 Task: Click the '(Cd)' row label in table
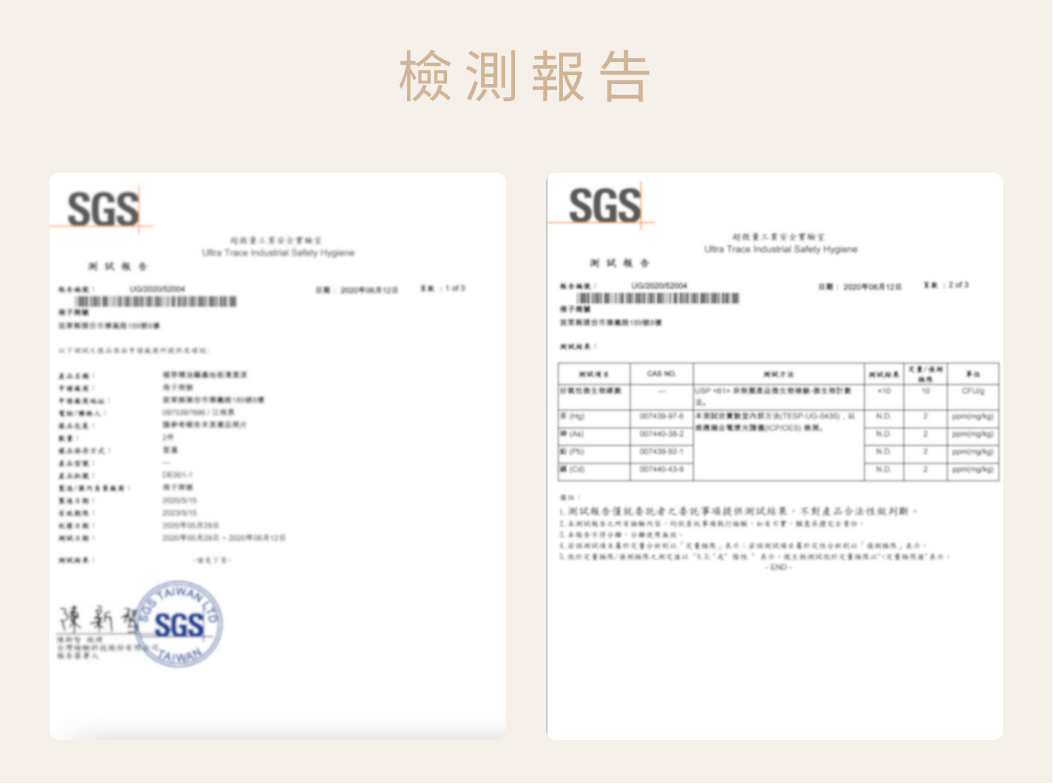(573, 469)
